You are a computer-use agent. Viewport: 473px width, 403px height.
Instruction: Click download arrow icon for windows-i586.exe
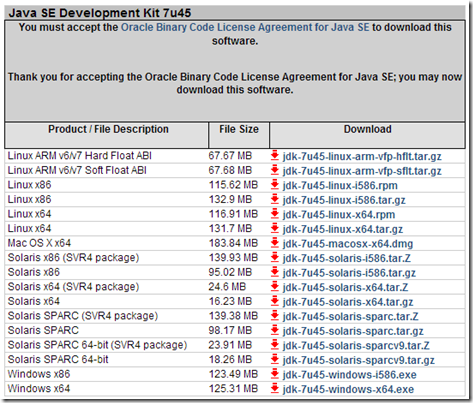[x=275, y=374]
